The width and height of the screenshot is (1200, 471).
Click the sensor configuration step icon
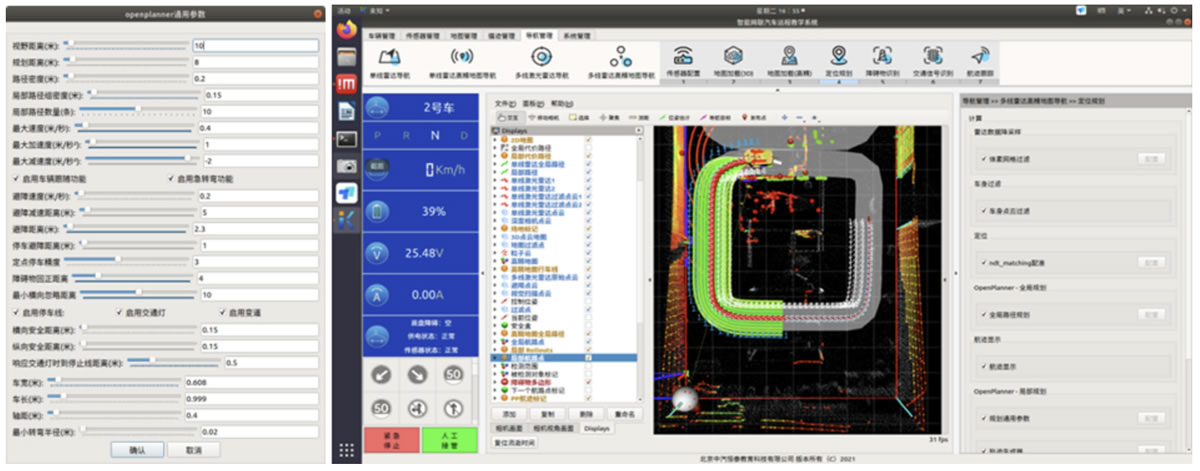click(683, 57)
